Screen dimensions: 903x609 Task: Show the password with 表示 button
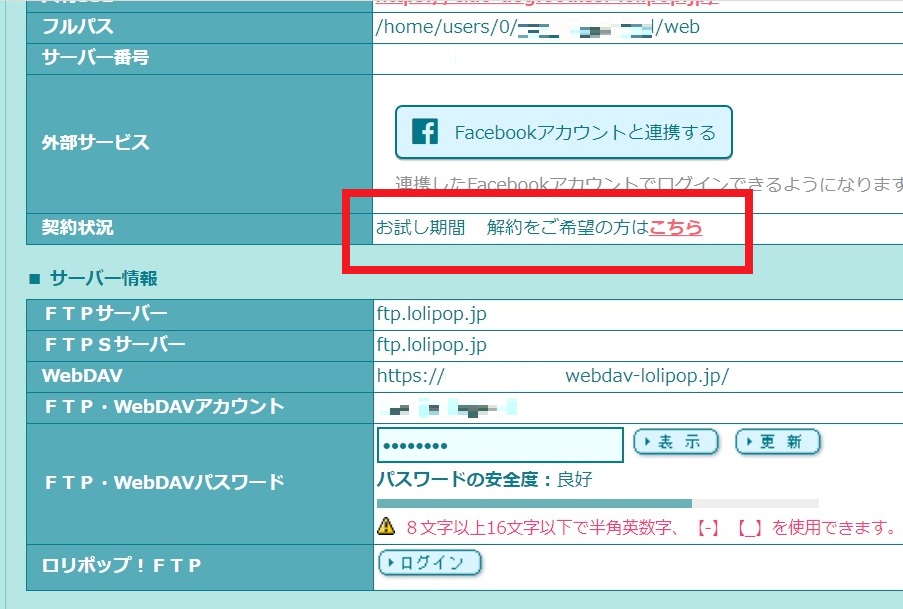point(677,443)
